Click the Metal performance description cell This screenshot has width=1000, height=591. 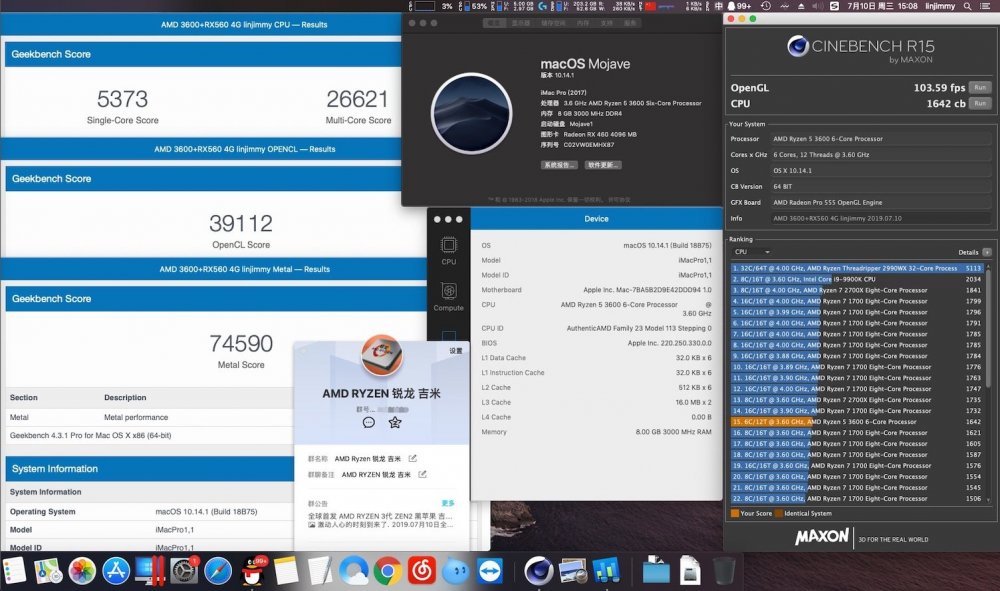click(x=136, y=417)
